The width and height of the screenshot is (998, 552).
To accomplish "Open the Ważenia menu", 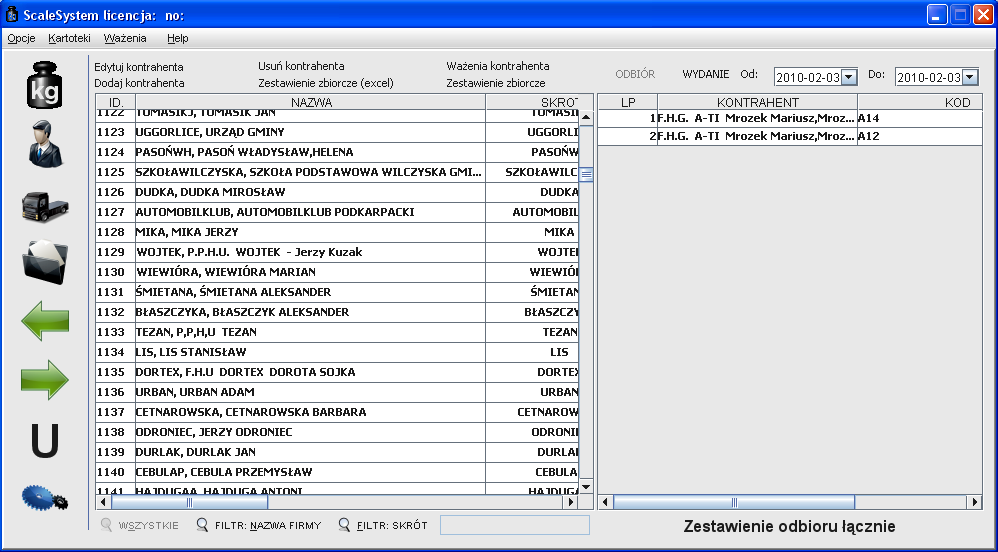I will (x=125, y=38).
